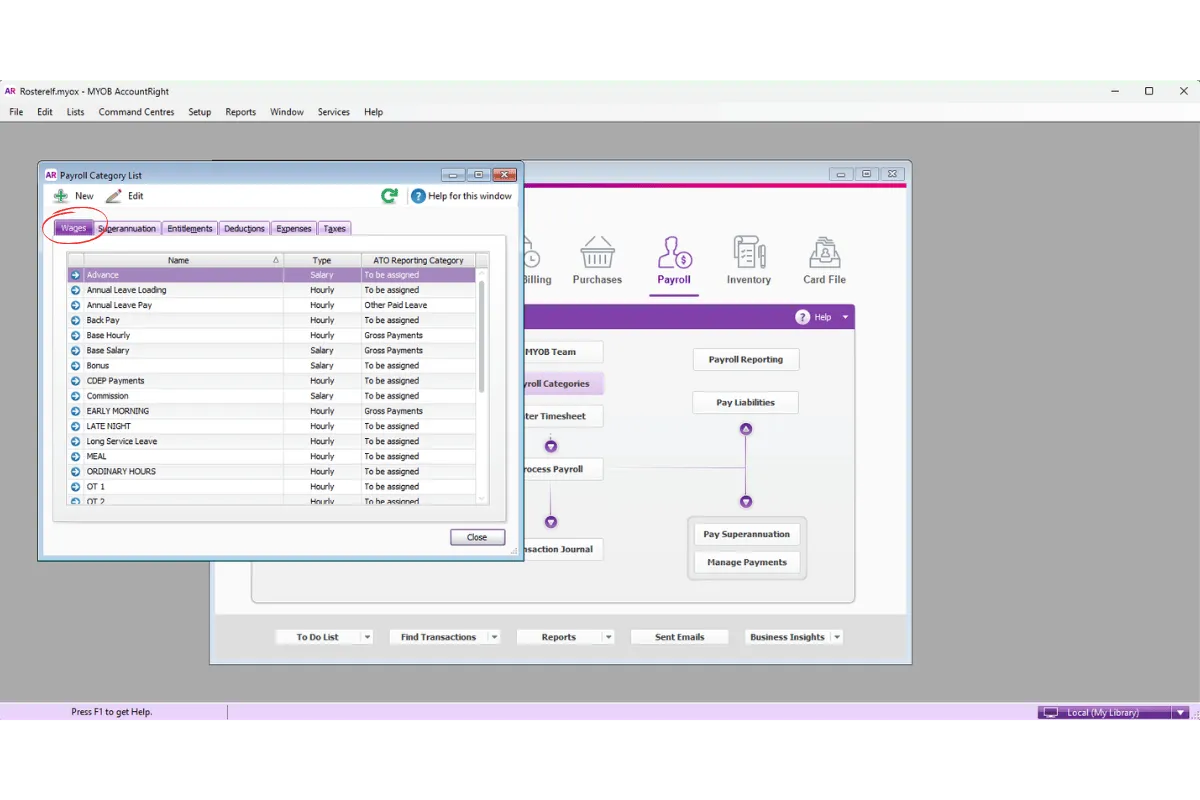Expand Find Transactions dropdown arrow
The image size is (1200, 800).
click(x=494, y=637)
